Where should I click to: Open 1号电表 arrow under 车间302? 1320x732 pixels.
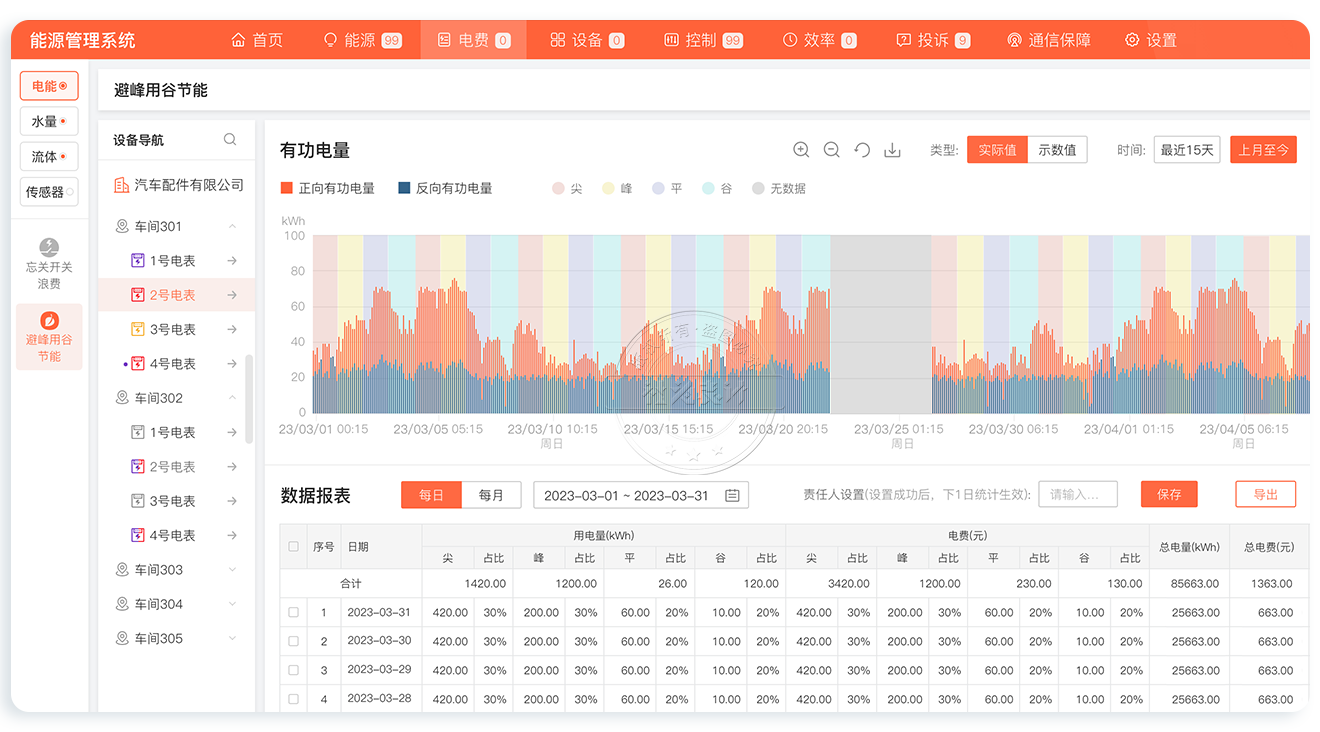(232, 432)
